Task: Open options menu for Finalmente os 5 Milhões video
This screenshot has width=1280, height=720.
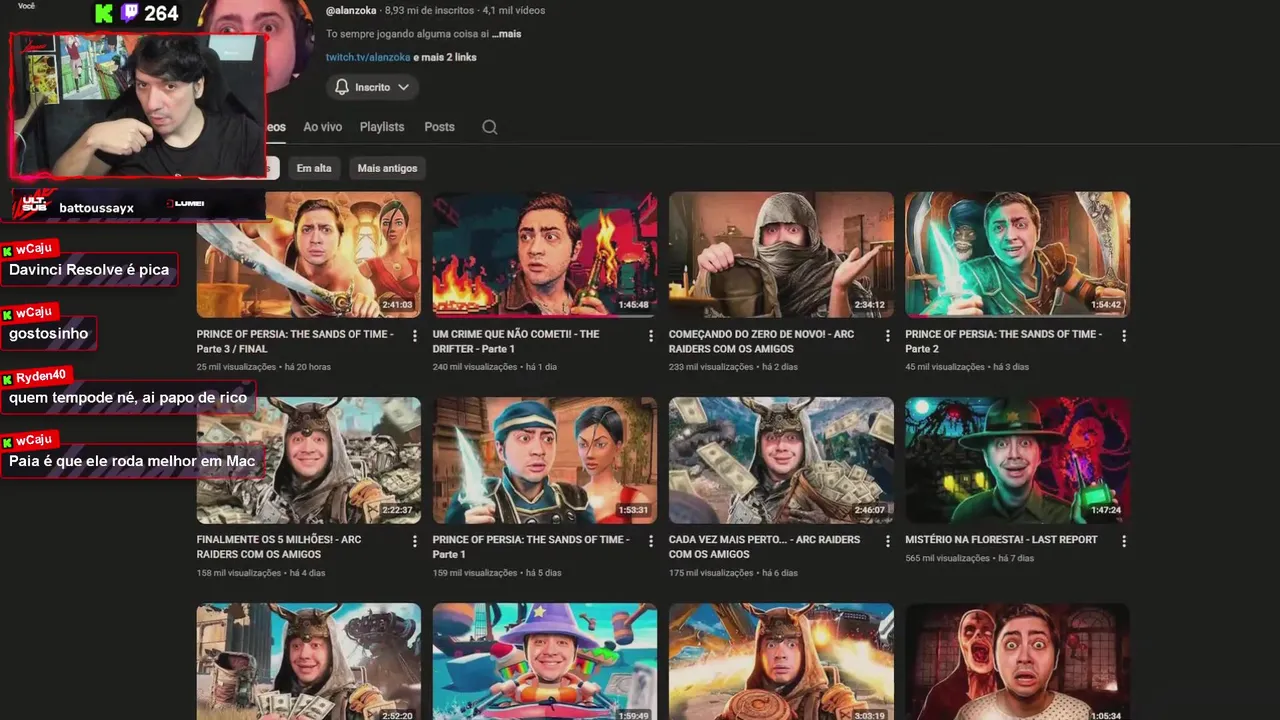Action: (415, 541)
